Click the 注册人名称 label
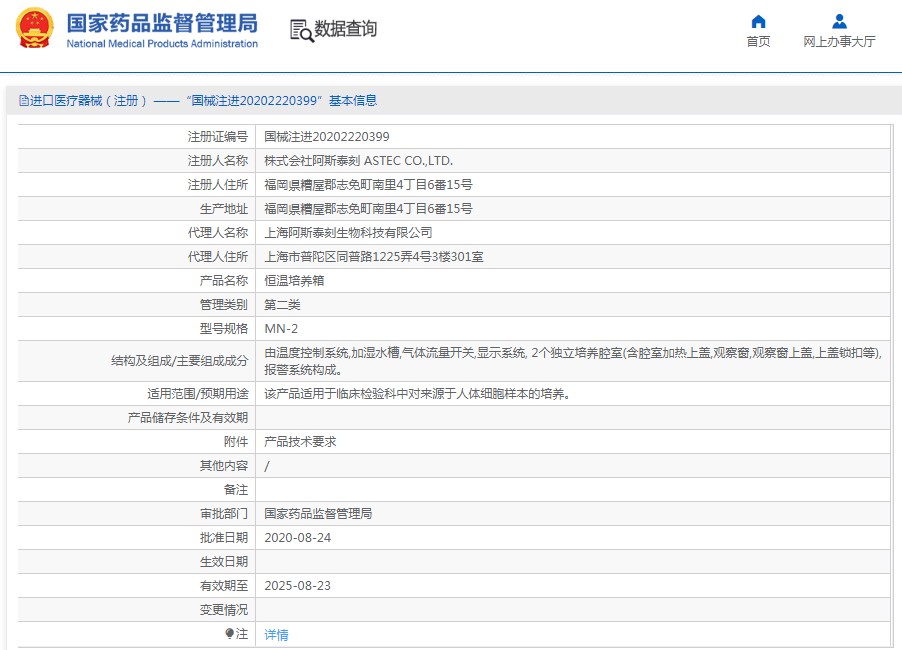 [x=217, y=160]
